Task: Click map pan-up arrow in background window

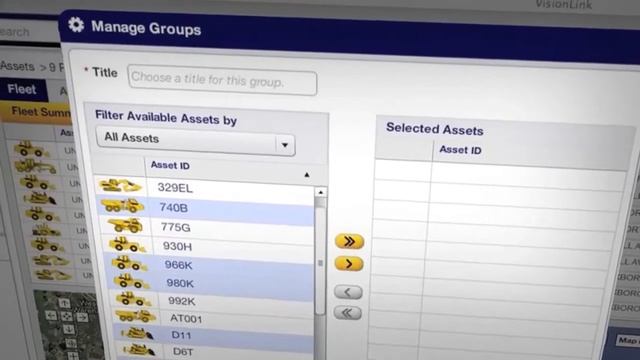Action: [64, 303]
